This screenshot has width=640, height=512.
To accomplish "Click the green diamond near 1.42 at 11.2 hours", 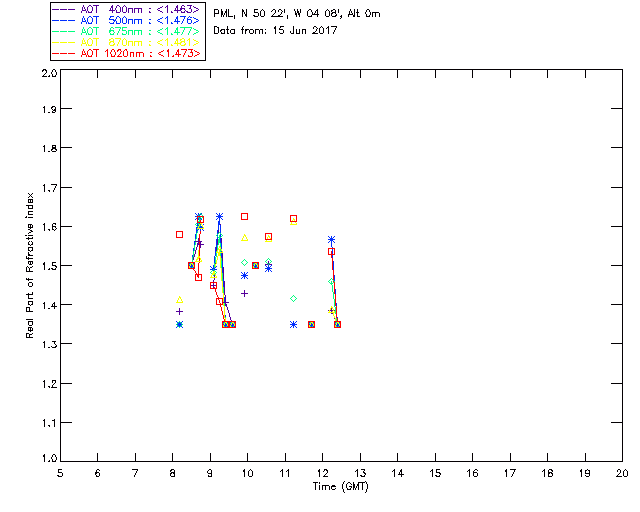I will [x=293, y=299].
